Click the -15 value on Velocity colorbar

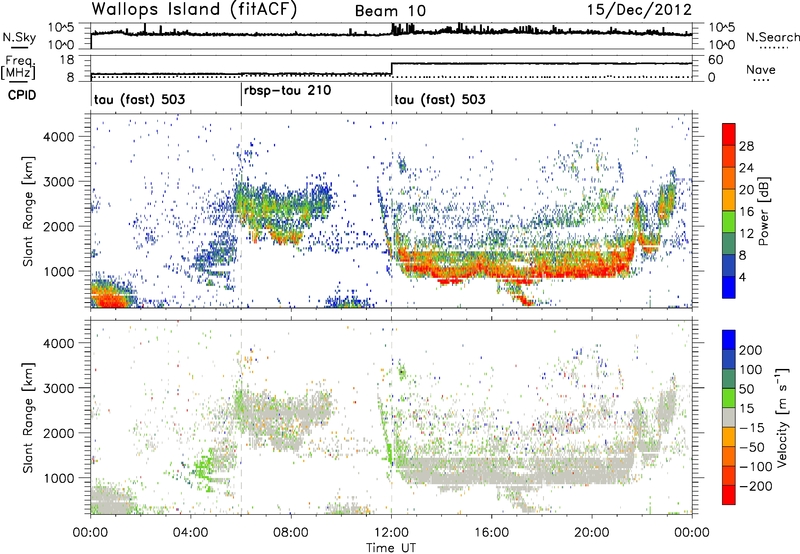(x=752, y=428)
